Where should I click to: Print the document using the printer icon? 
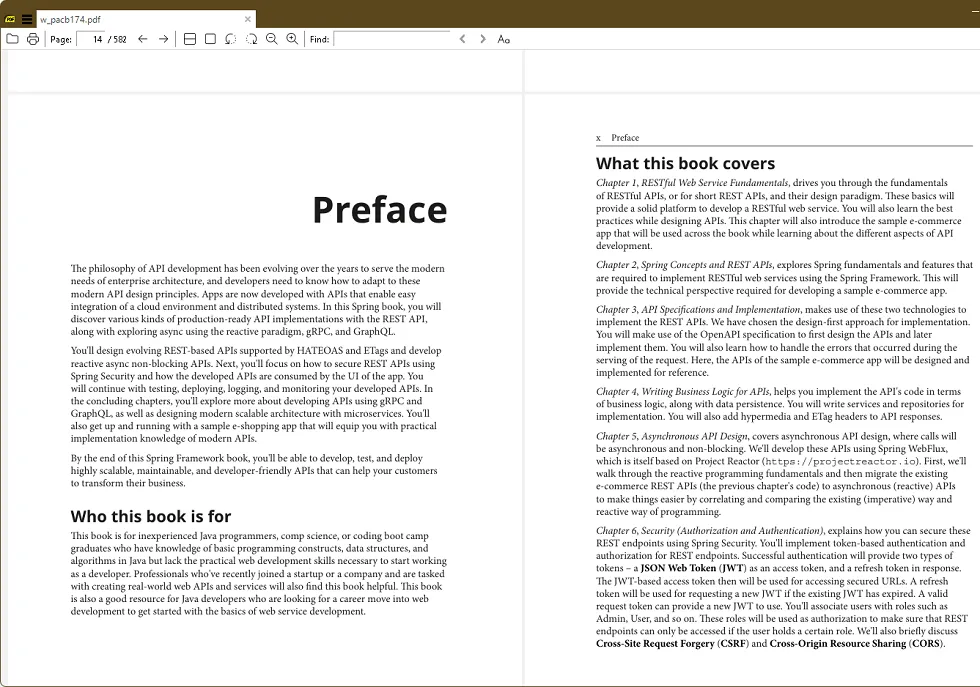click(33, 39)
